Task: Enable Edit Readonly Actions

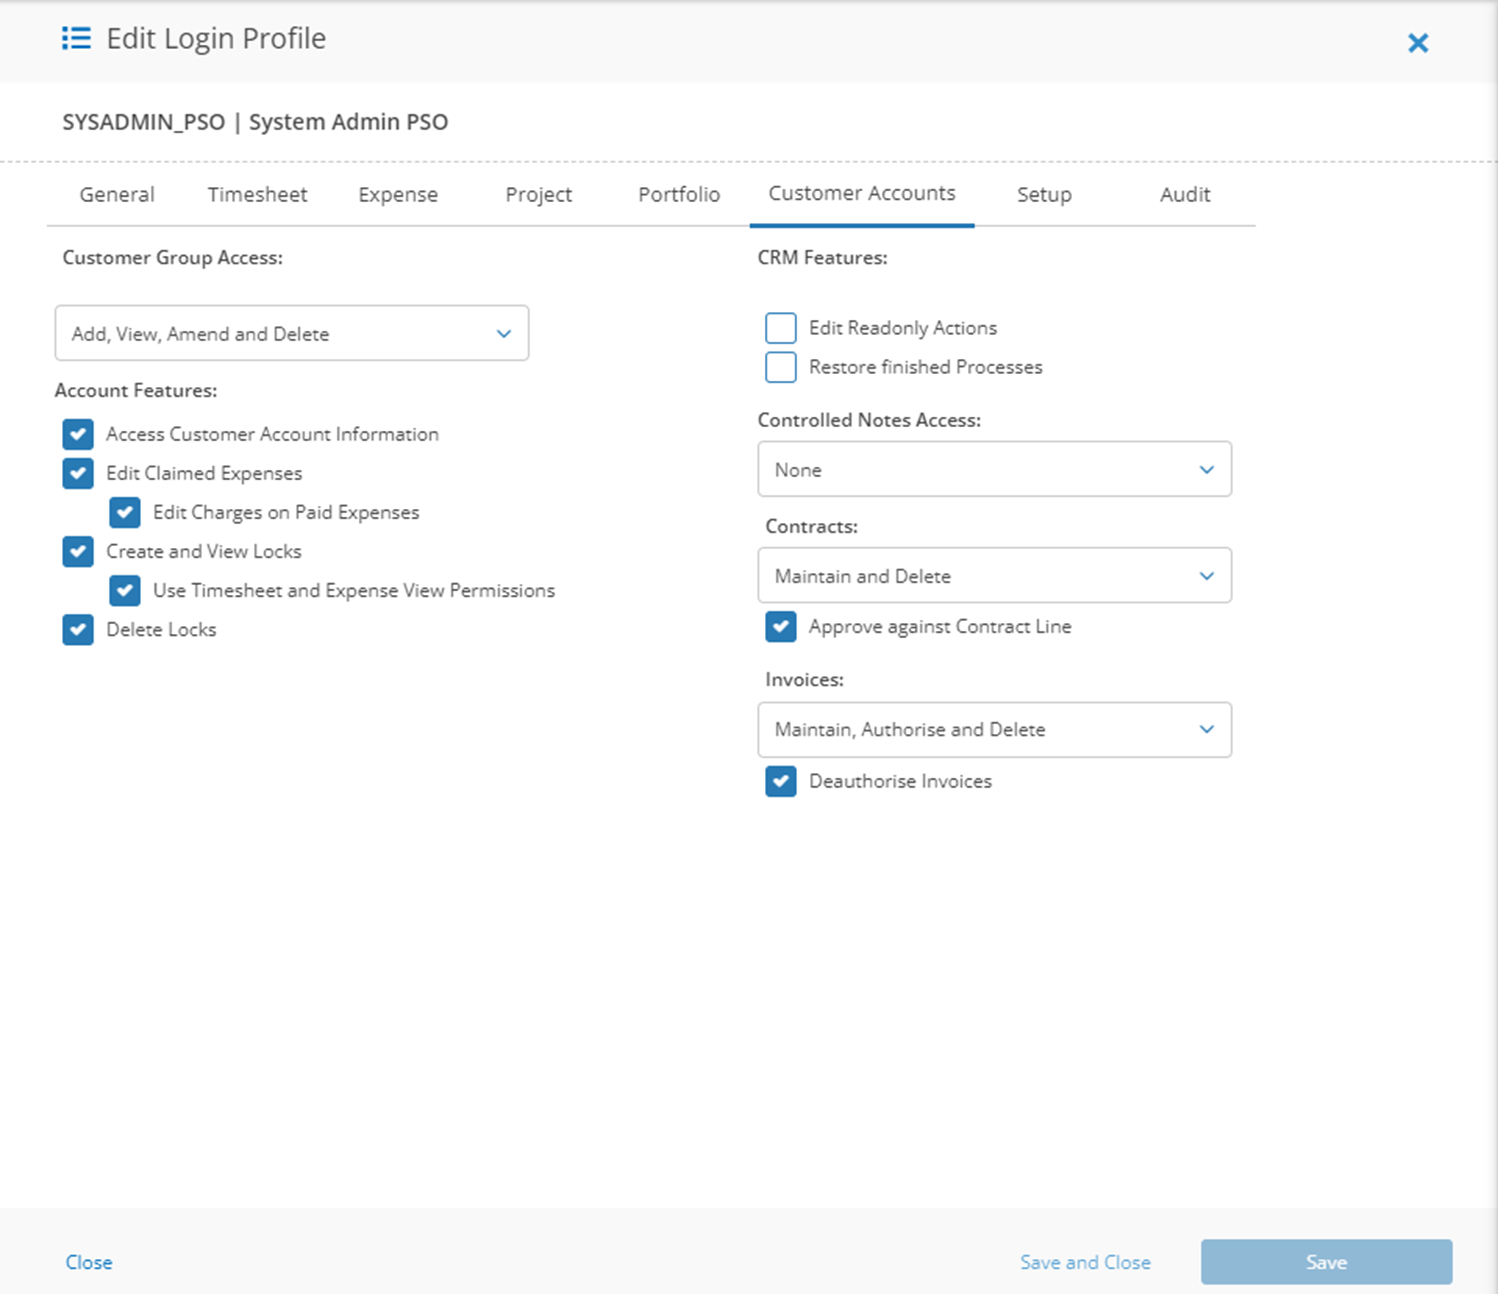Action: (x=781, y=328)
